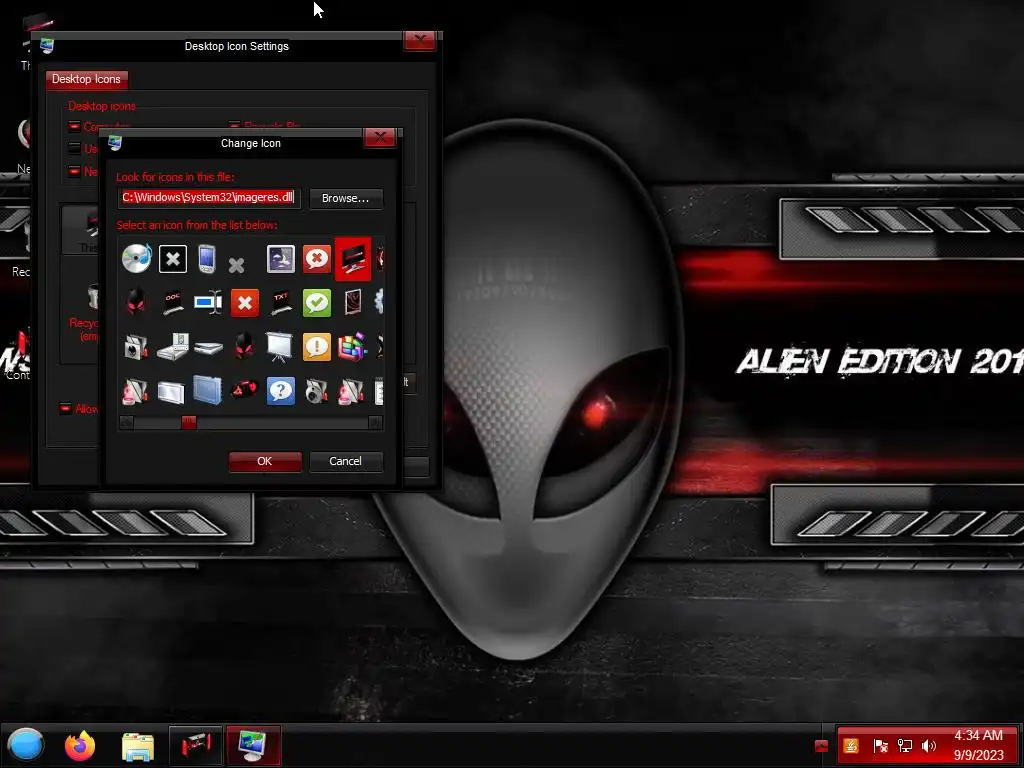This screenshot has width=1024, height=768.
Task: Switch to the Desktop Icons tab
Action: click(86, 79)
